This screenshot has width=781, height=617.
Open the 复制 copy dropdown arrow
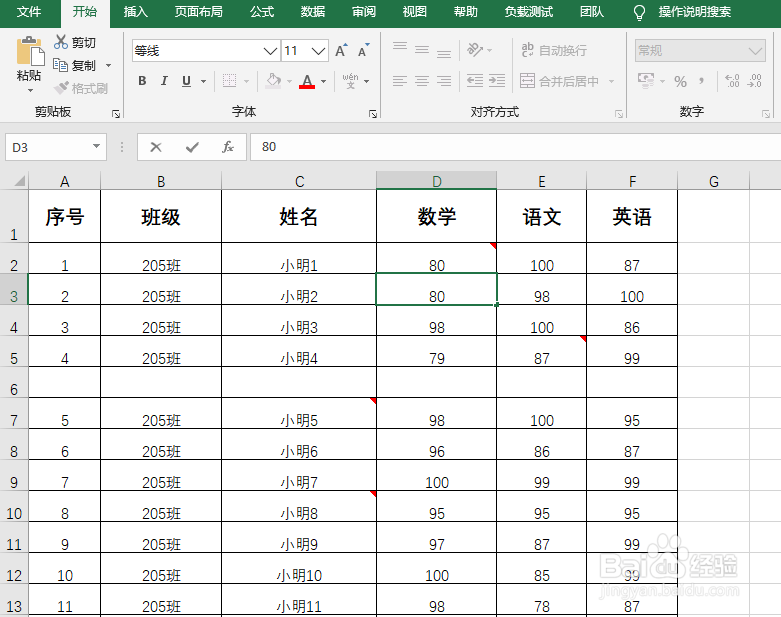[x=108, y=65]
